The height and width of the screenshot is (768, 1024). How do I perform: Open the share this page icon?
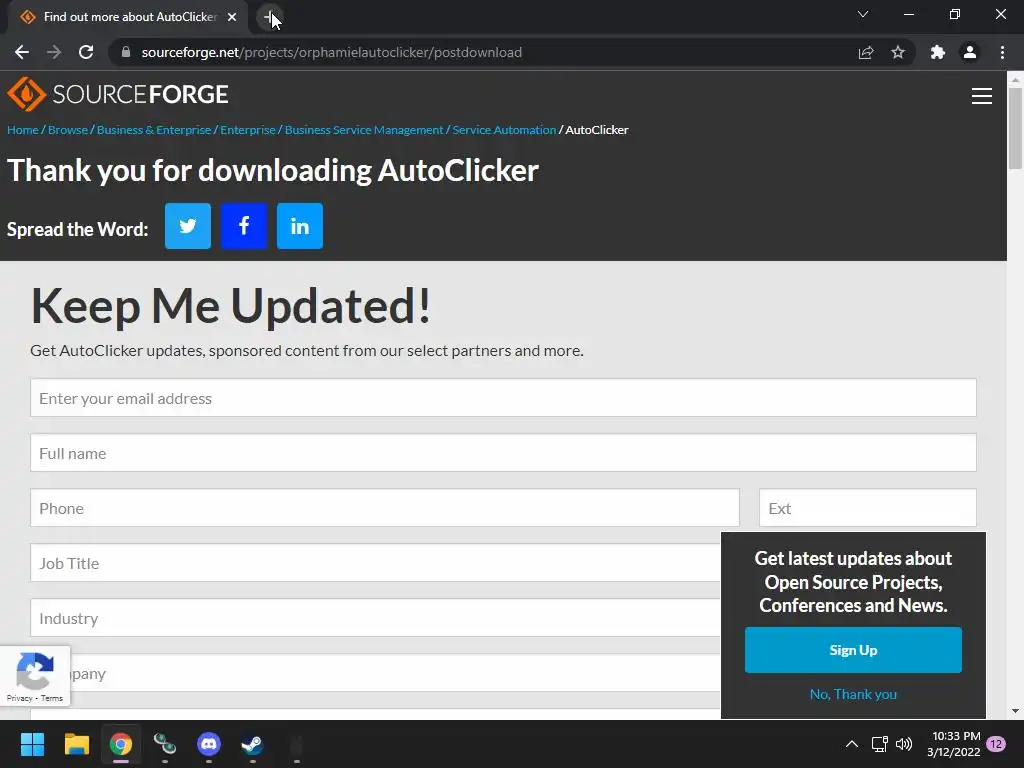[x=866, y=52]
